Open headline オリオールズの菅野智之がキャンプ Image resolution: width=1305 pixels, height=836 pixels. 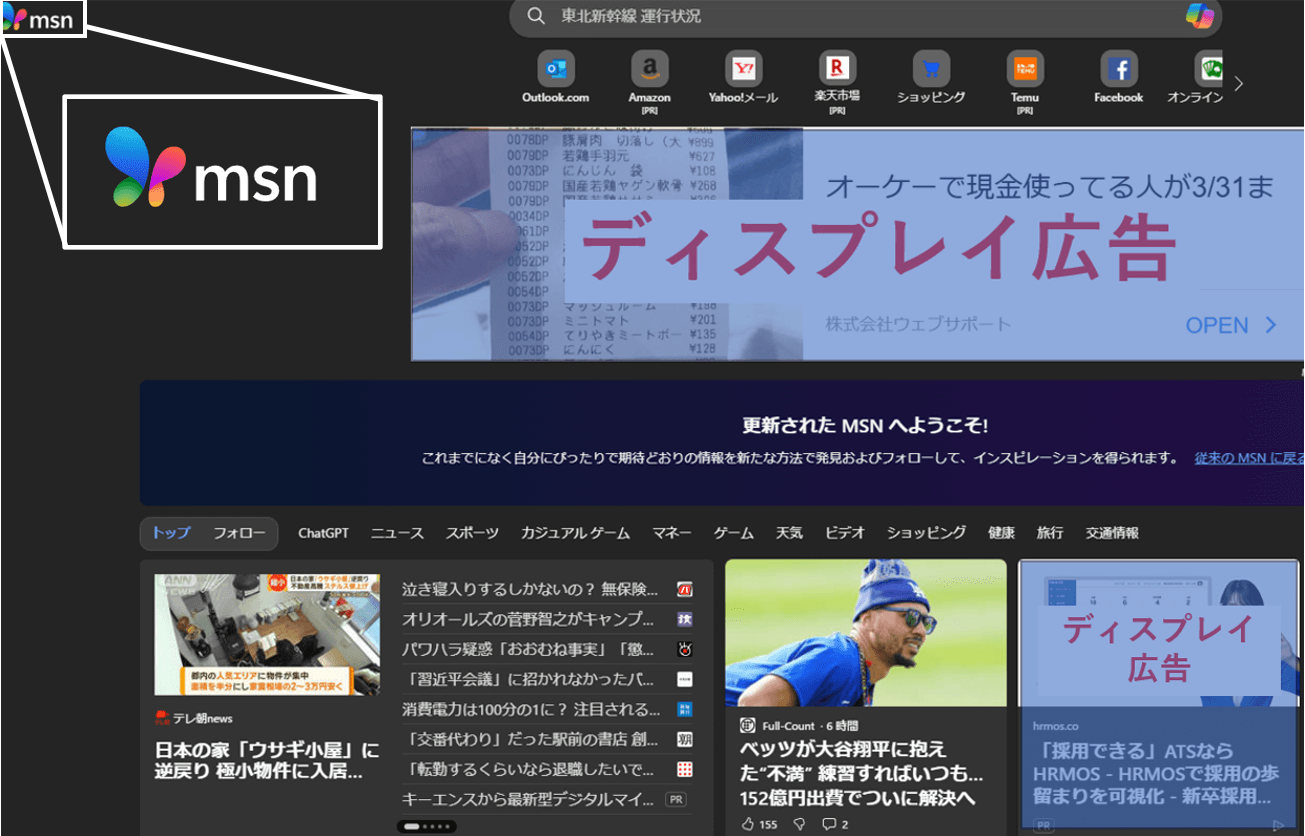coord(530,619)
